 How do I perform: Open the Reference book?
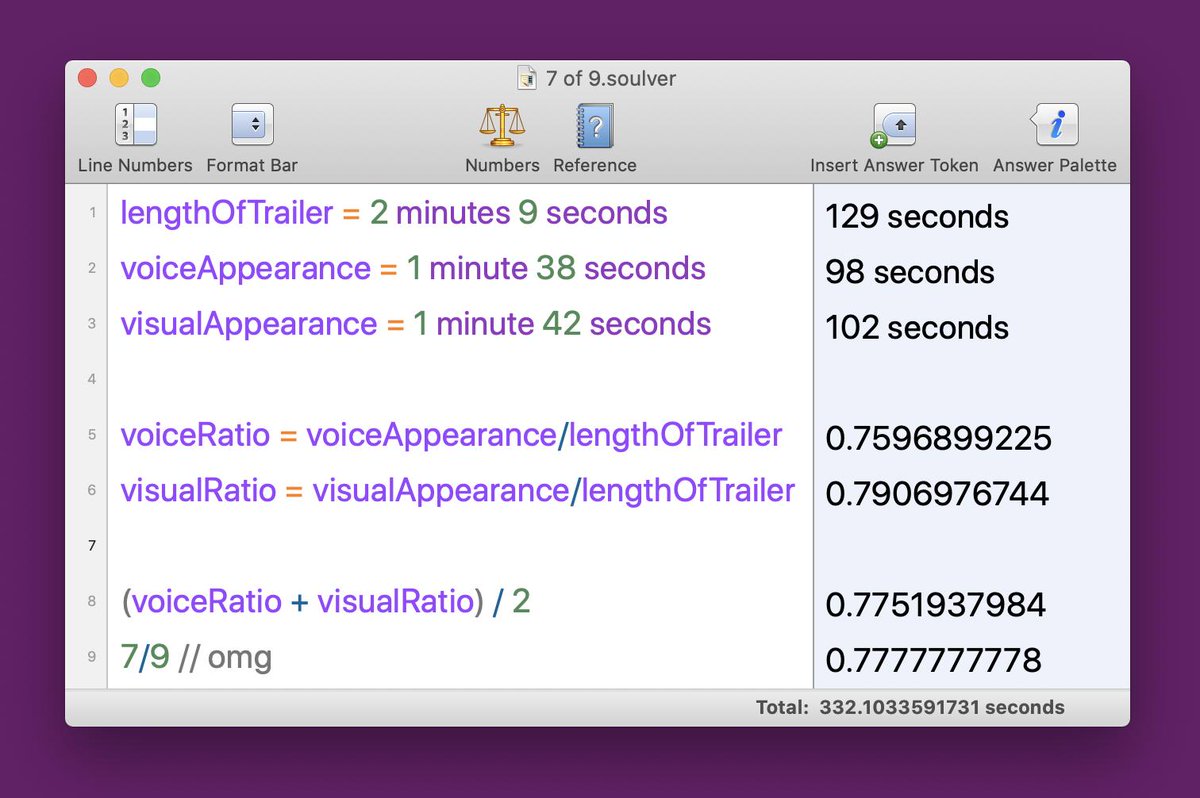(x=594, y=138)
